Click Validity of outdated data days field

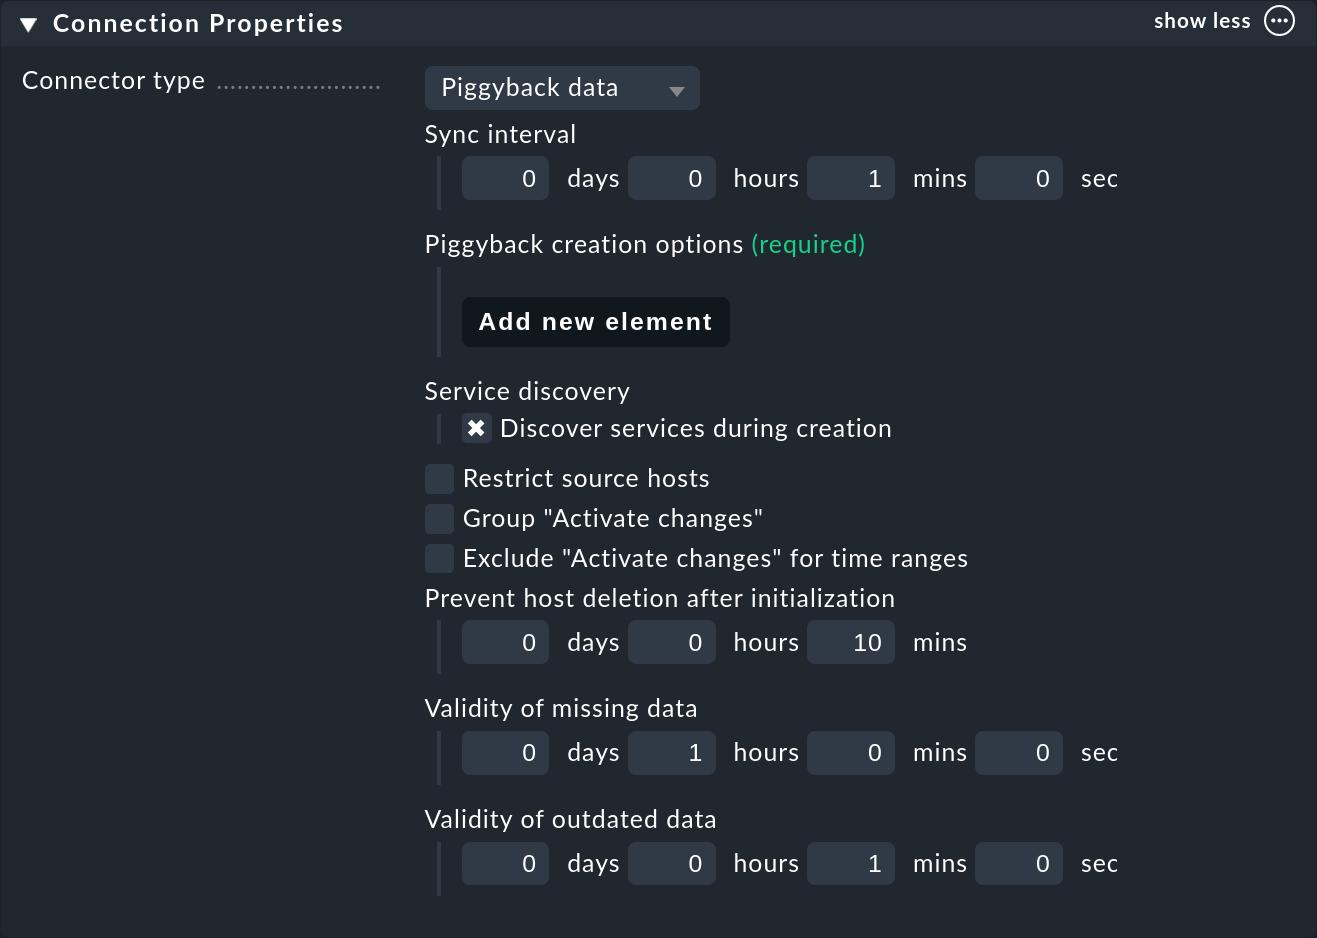[x=505, y=863]
